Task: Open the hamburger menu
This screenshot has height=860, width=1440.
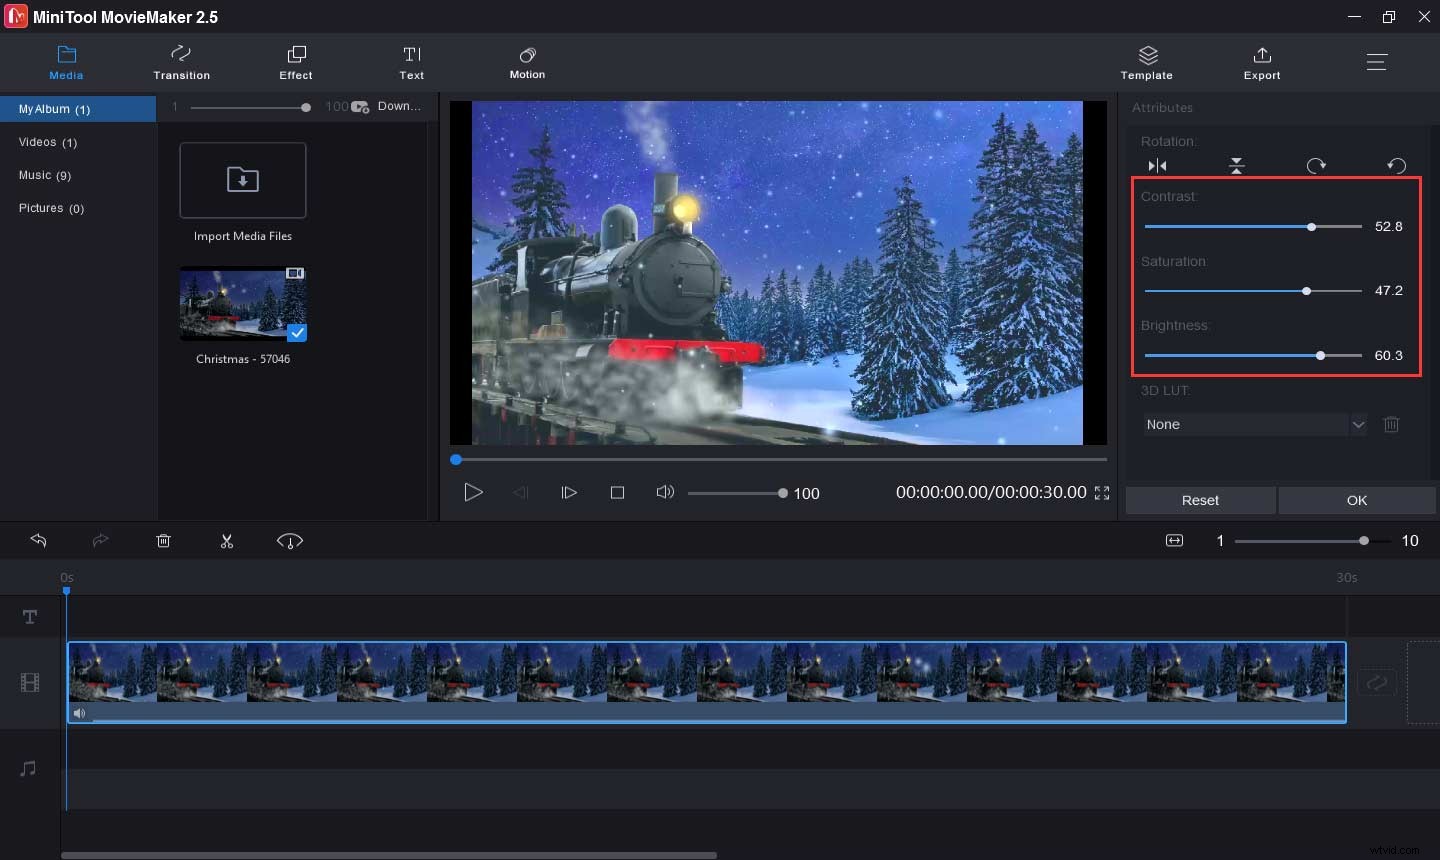Action: click(x=1377, y=61)
